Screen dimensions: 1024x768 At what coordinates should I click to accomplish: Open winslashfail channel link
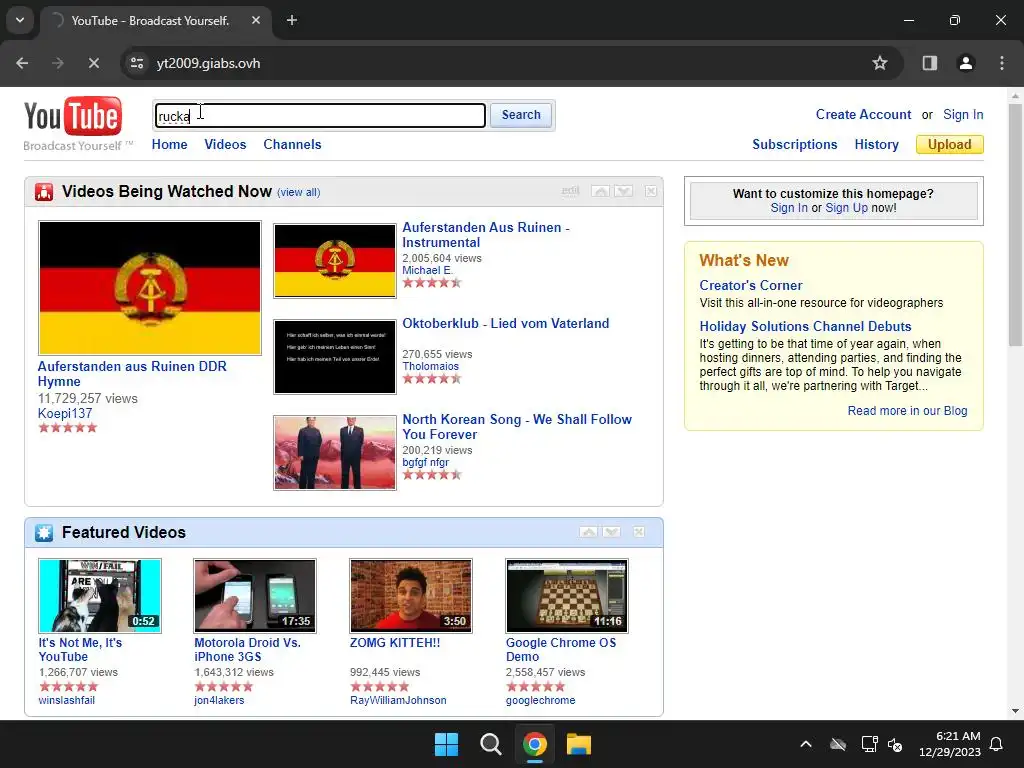point(67,700)
